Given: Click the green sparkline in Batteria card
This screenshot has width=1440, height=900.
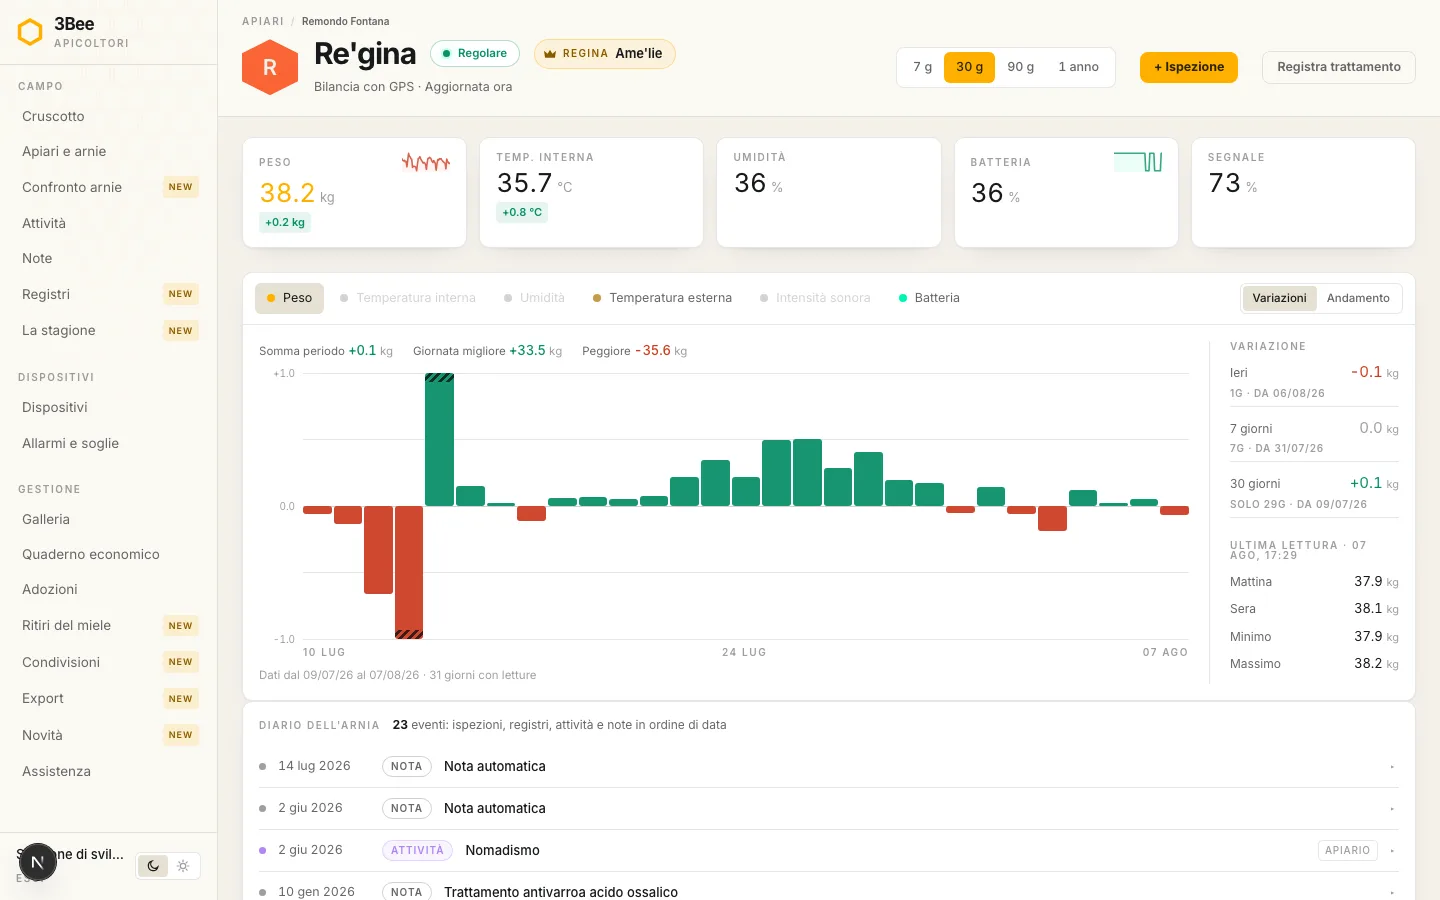Looking at the screenshot, I should pyautogui.click(x=1138, y=162).
